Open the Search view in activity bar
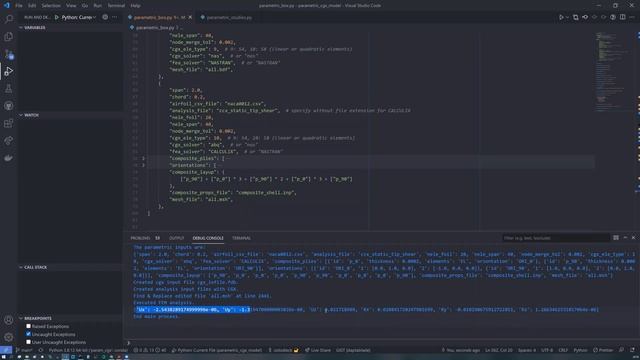 click(9, 19)
